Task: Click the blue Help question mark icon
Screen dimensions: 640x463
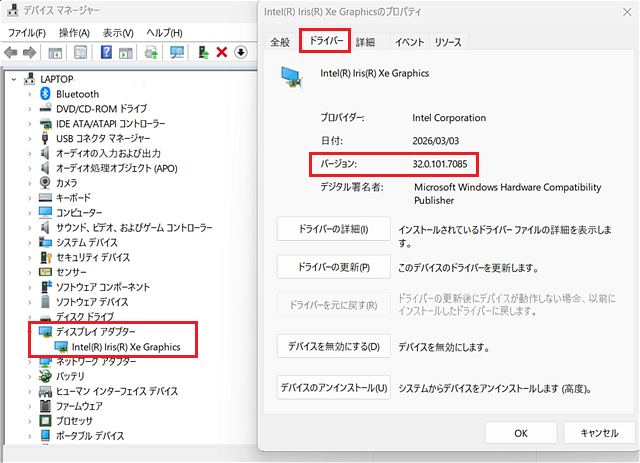Action: tap(106, 52)
